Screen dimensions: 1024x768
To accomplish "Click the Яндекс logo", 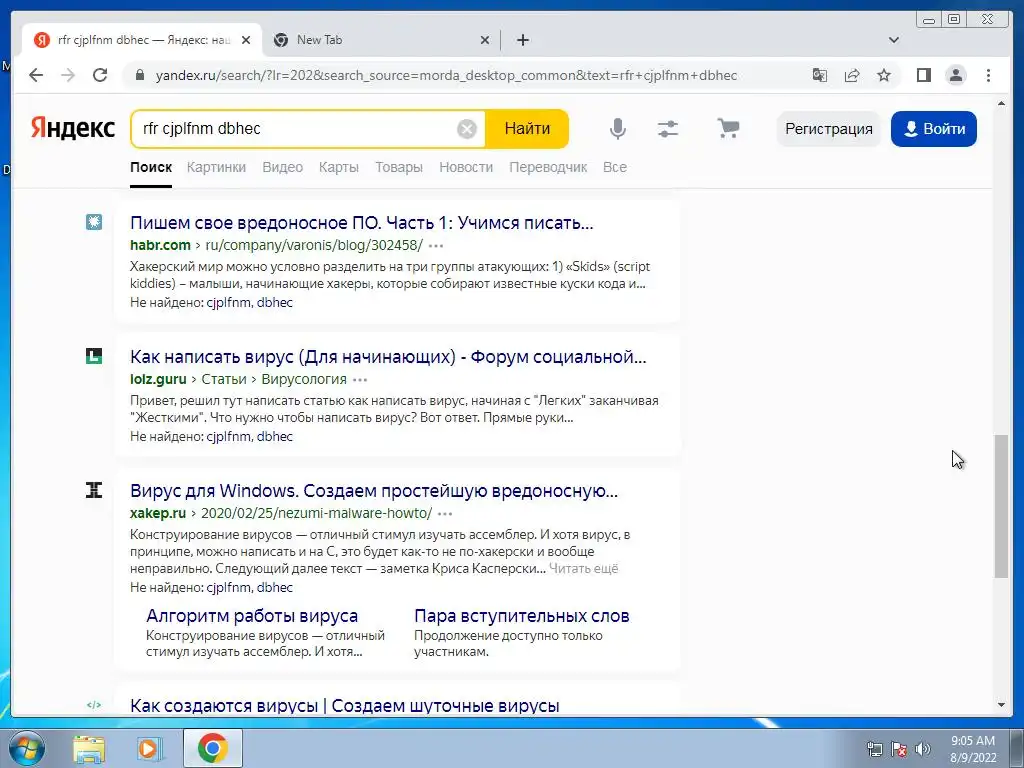I will (x=72, y=129).
